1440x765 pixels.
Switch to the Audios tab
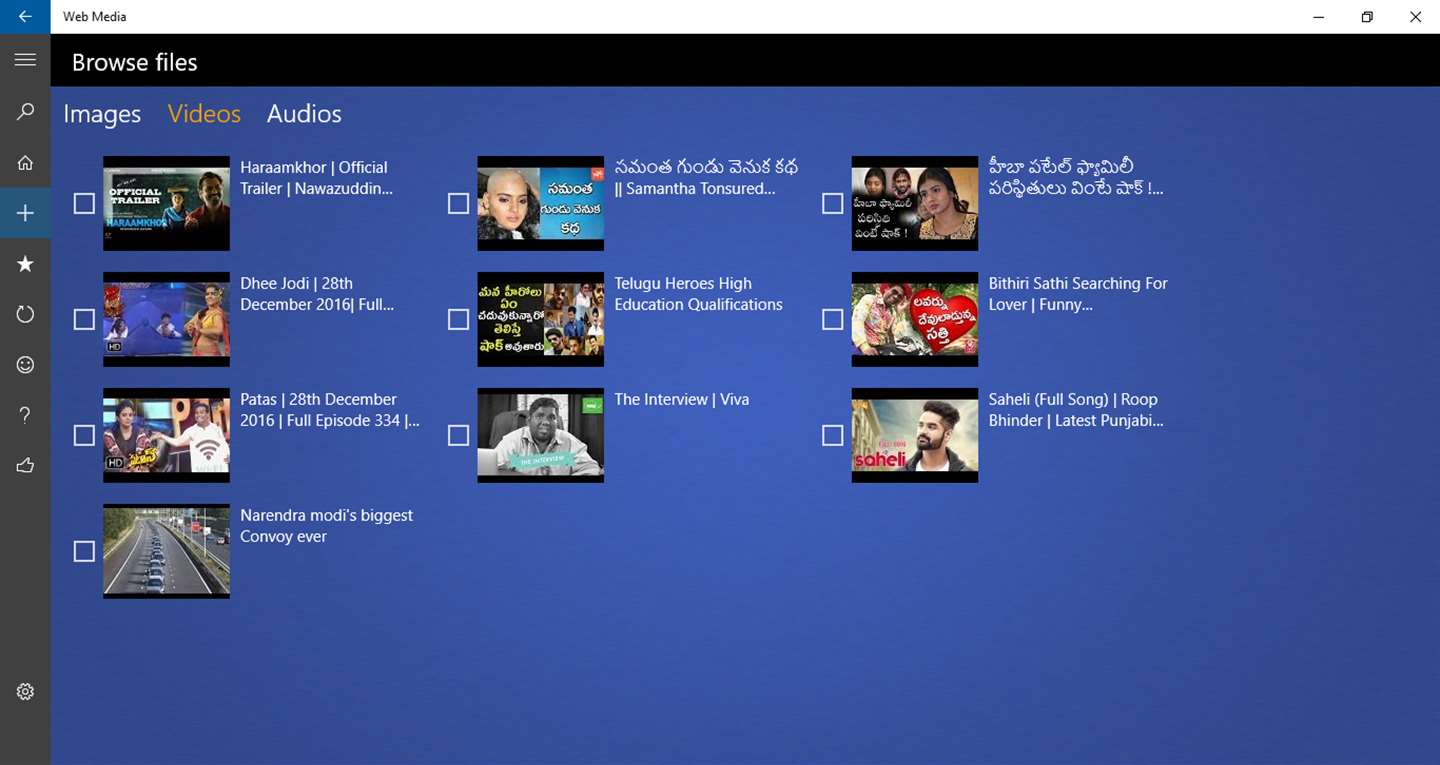click(304, 114)
